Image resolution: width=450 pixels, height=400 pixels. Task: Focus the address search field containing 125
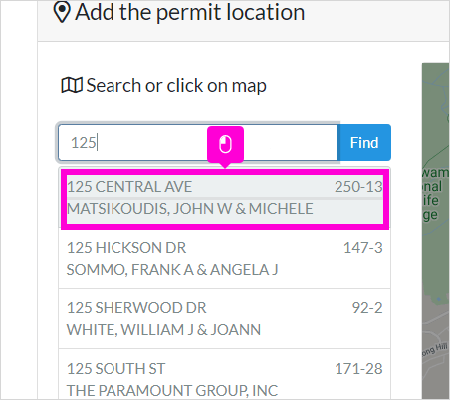point(198,143)
